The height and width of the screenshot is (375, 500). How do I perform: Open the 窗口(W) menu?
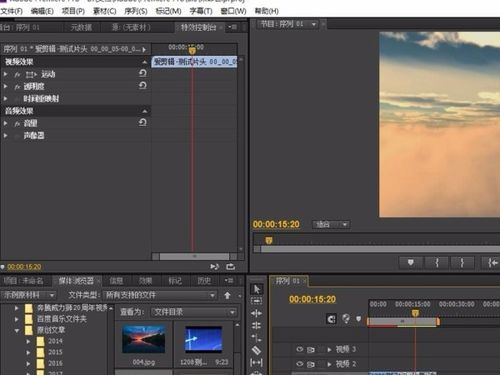coord(233,11)
